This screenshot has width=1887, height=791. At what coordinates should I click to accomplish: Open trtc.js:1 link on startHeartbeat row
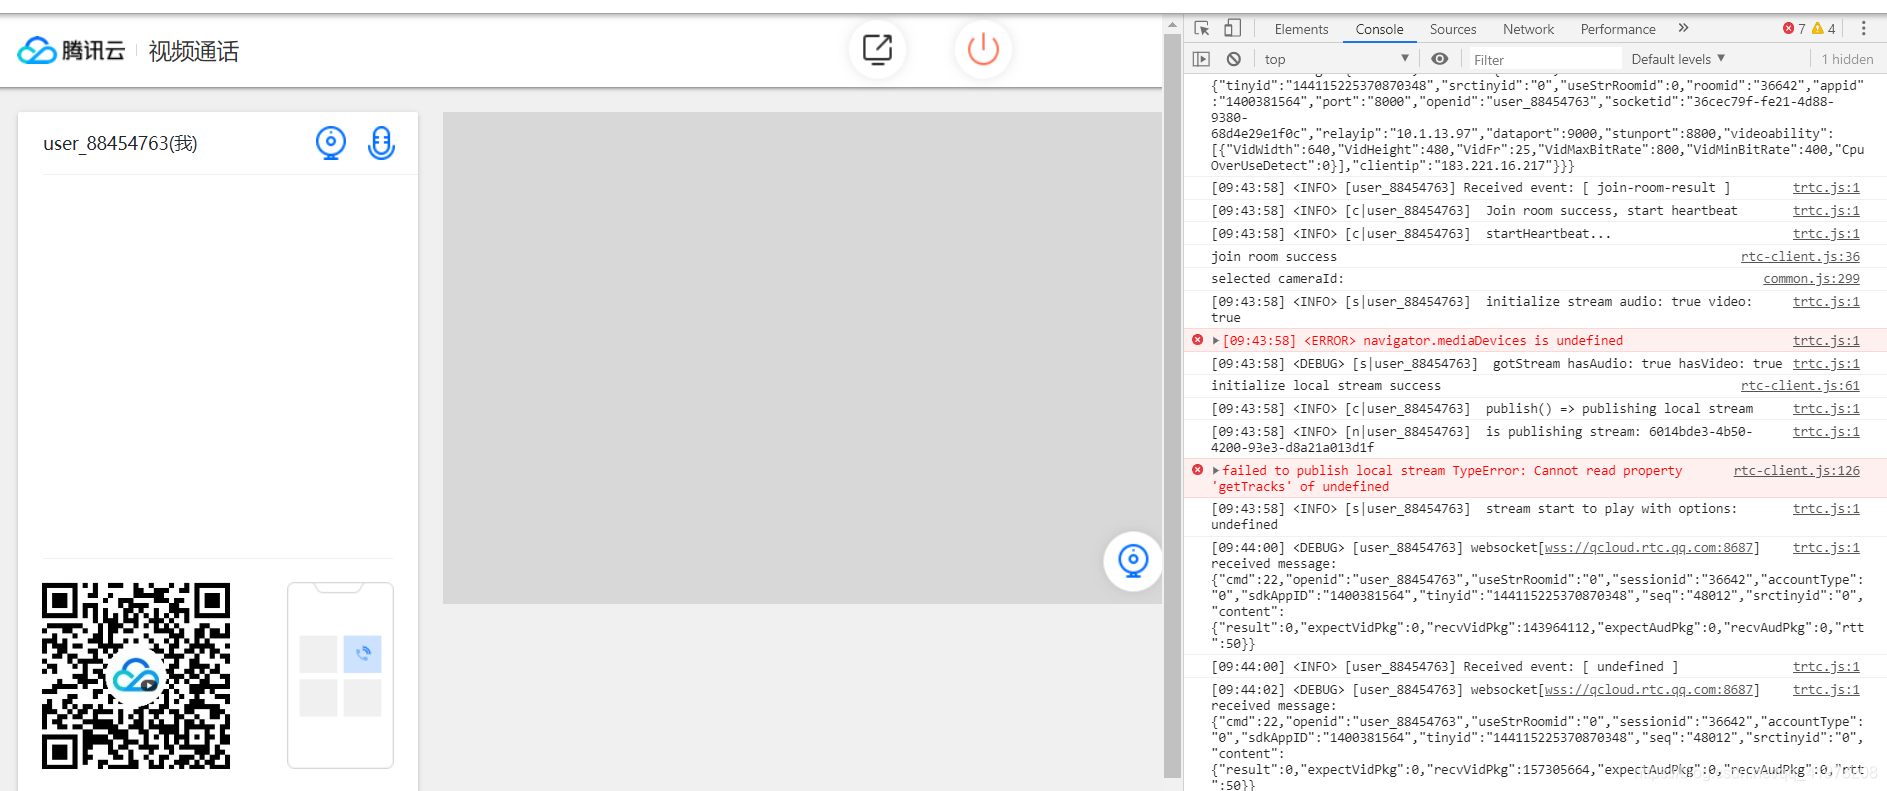point(1826,234)
